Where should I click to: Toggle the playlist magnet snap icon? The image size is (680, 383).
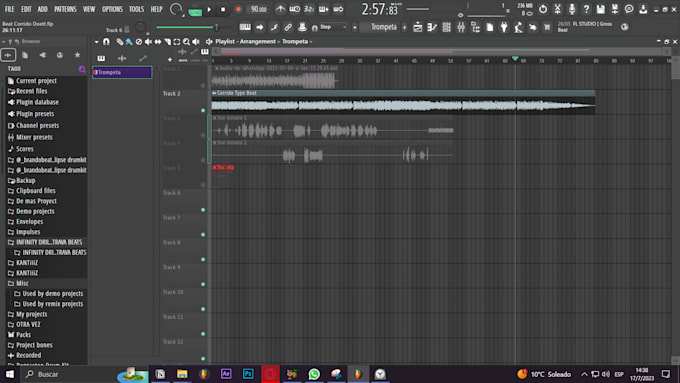click(x=106, y=42)
